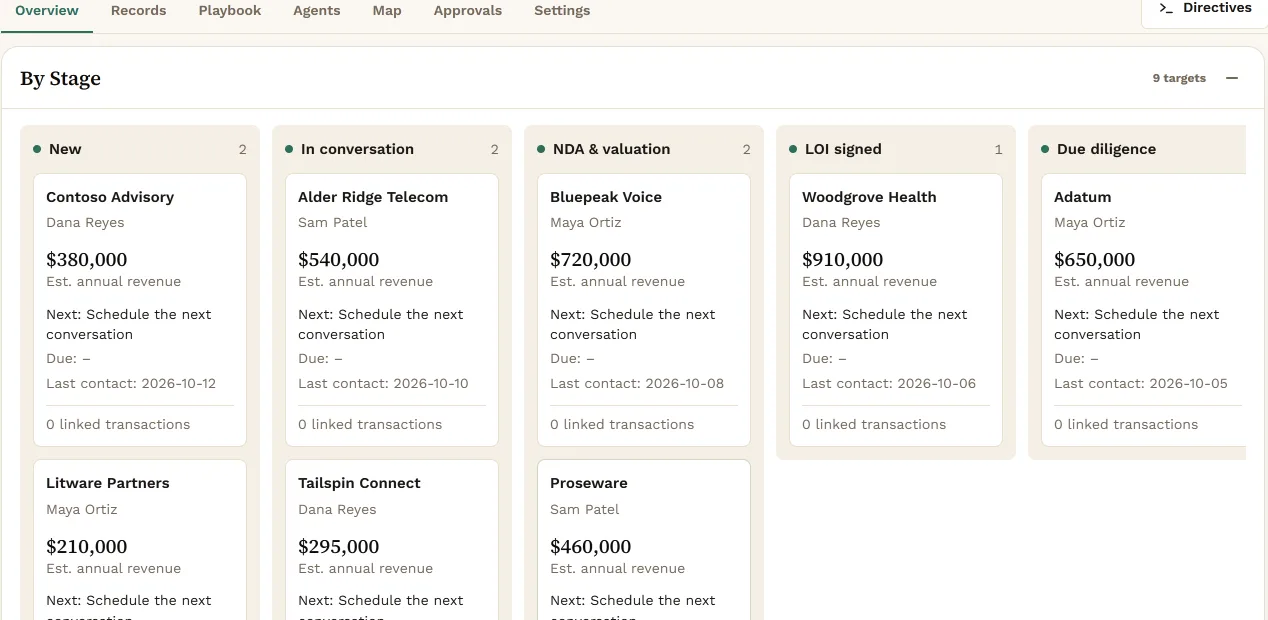Click the LOI signed stage header
Image resolution: width=1268 pixels, height=620 pixels.
[896, 149]
